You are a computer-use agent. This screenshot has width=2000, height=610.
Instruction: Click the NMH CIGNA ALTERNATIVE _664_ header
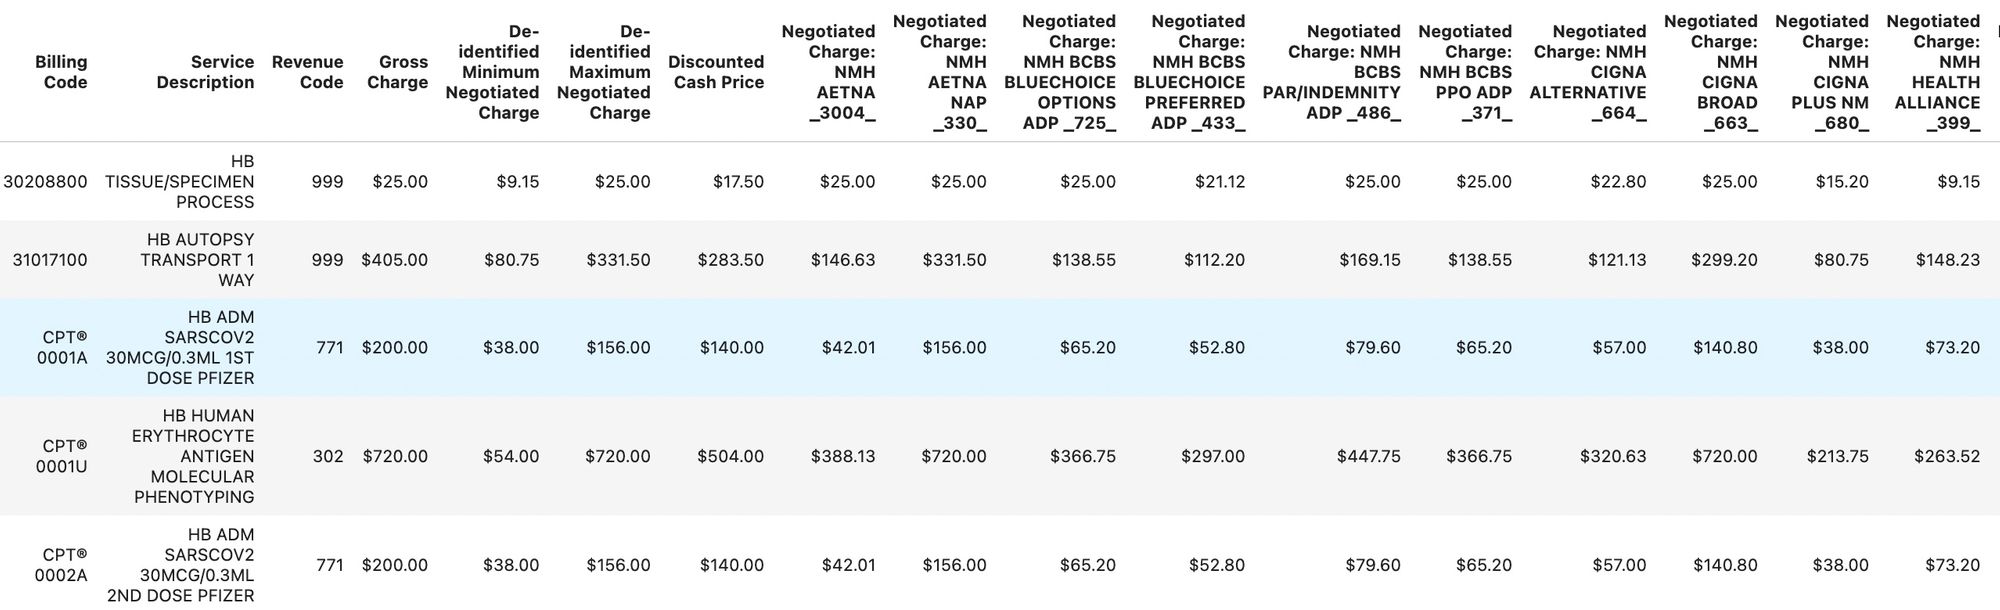point(1588,72)
